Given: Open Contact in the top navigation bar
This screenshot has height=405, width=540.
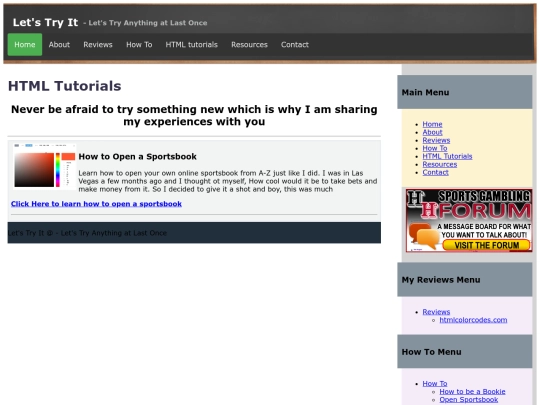Looking at the screenshot, I should [295, 44].
